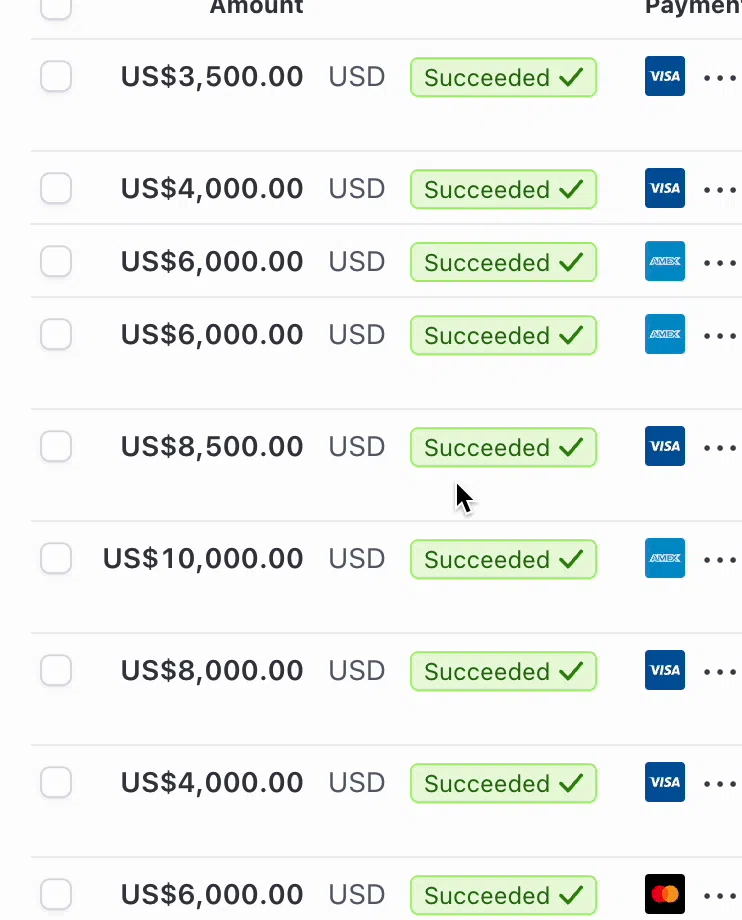Open three-dot menu for US$8,000.00 payment

(720, 671)
